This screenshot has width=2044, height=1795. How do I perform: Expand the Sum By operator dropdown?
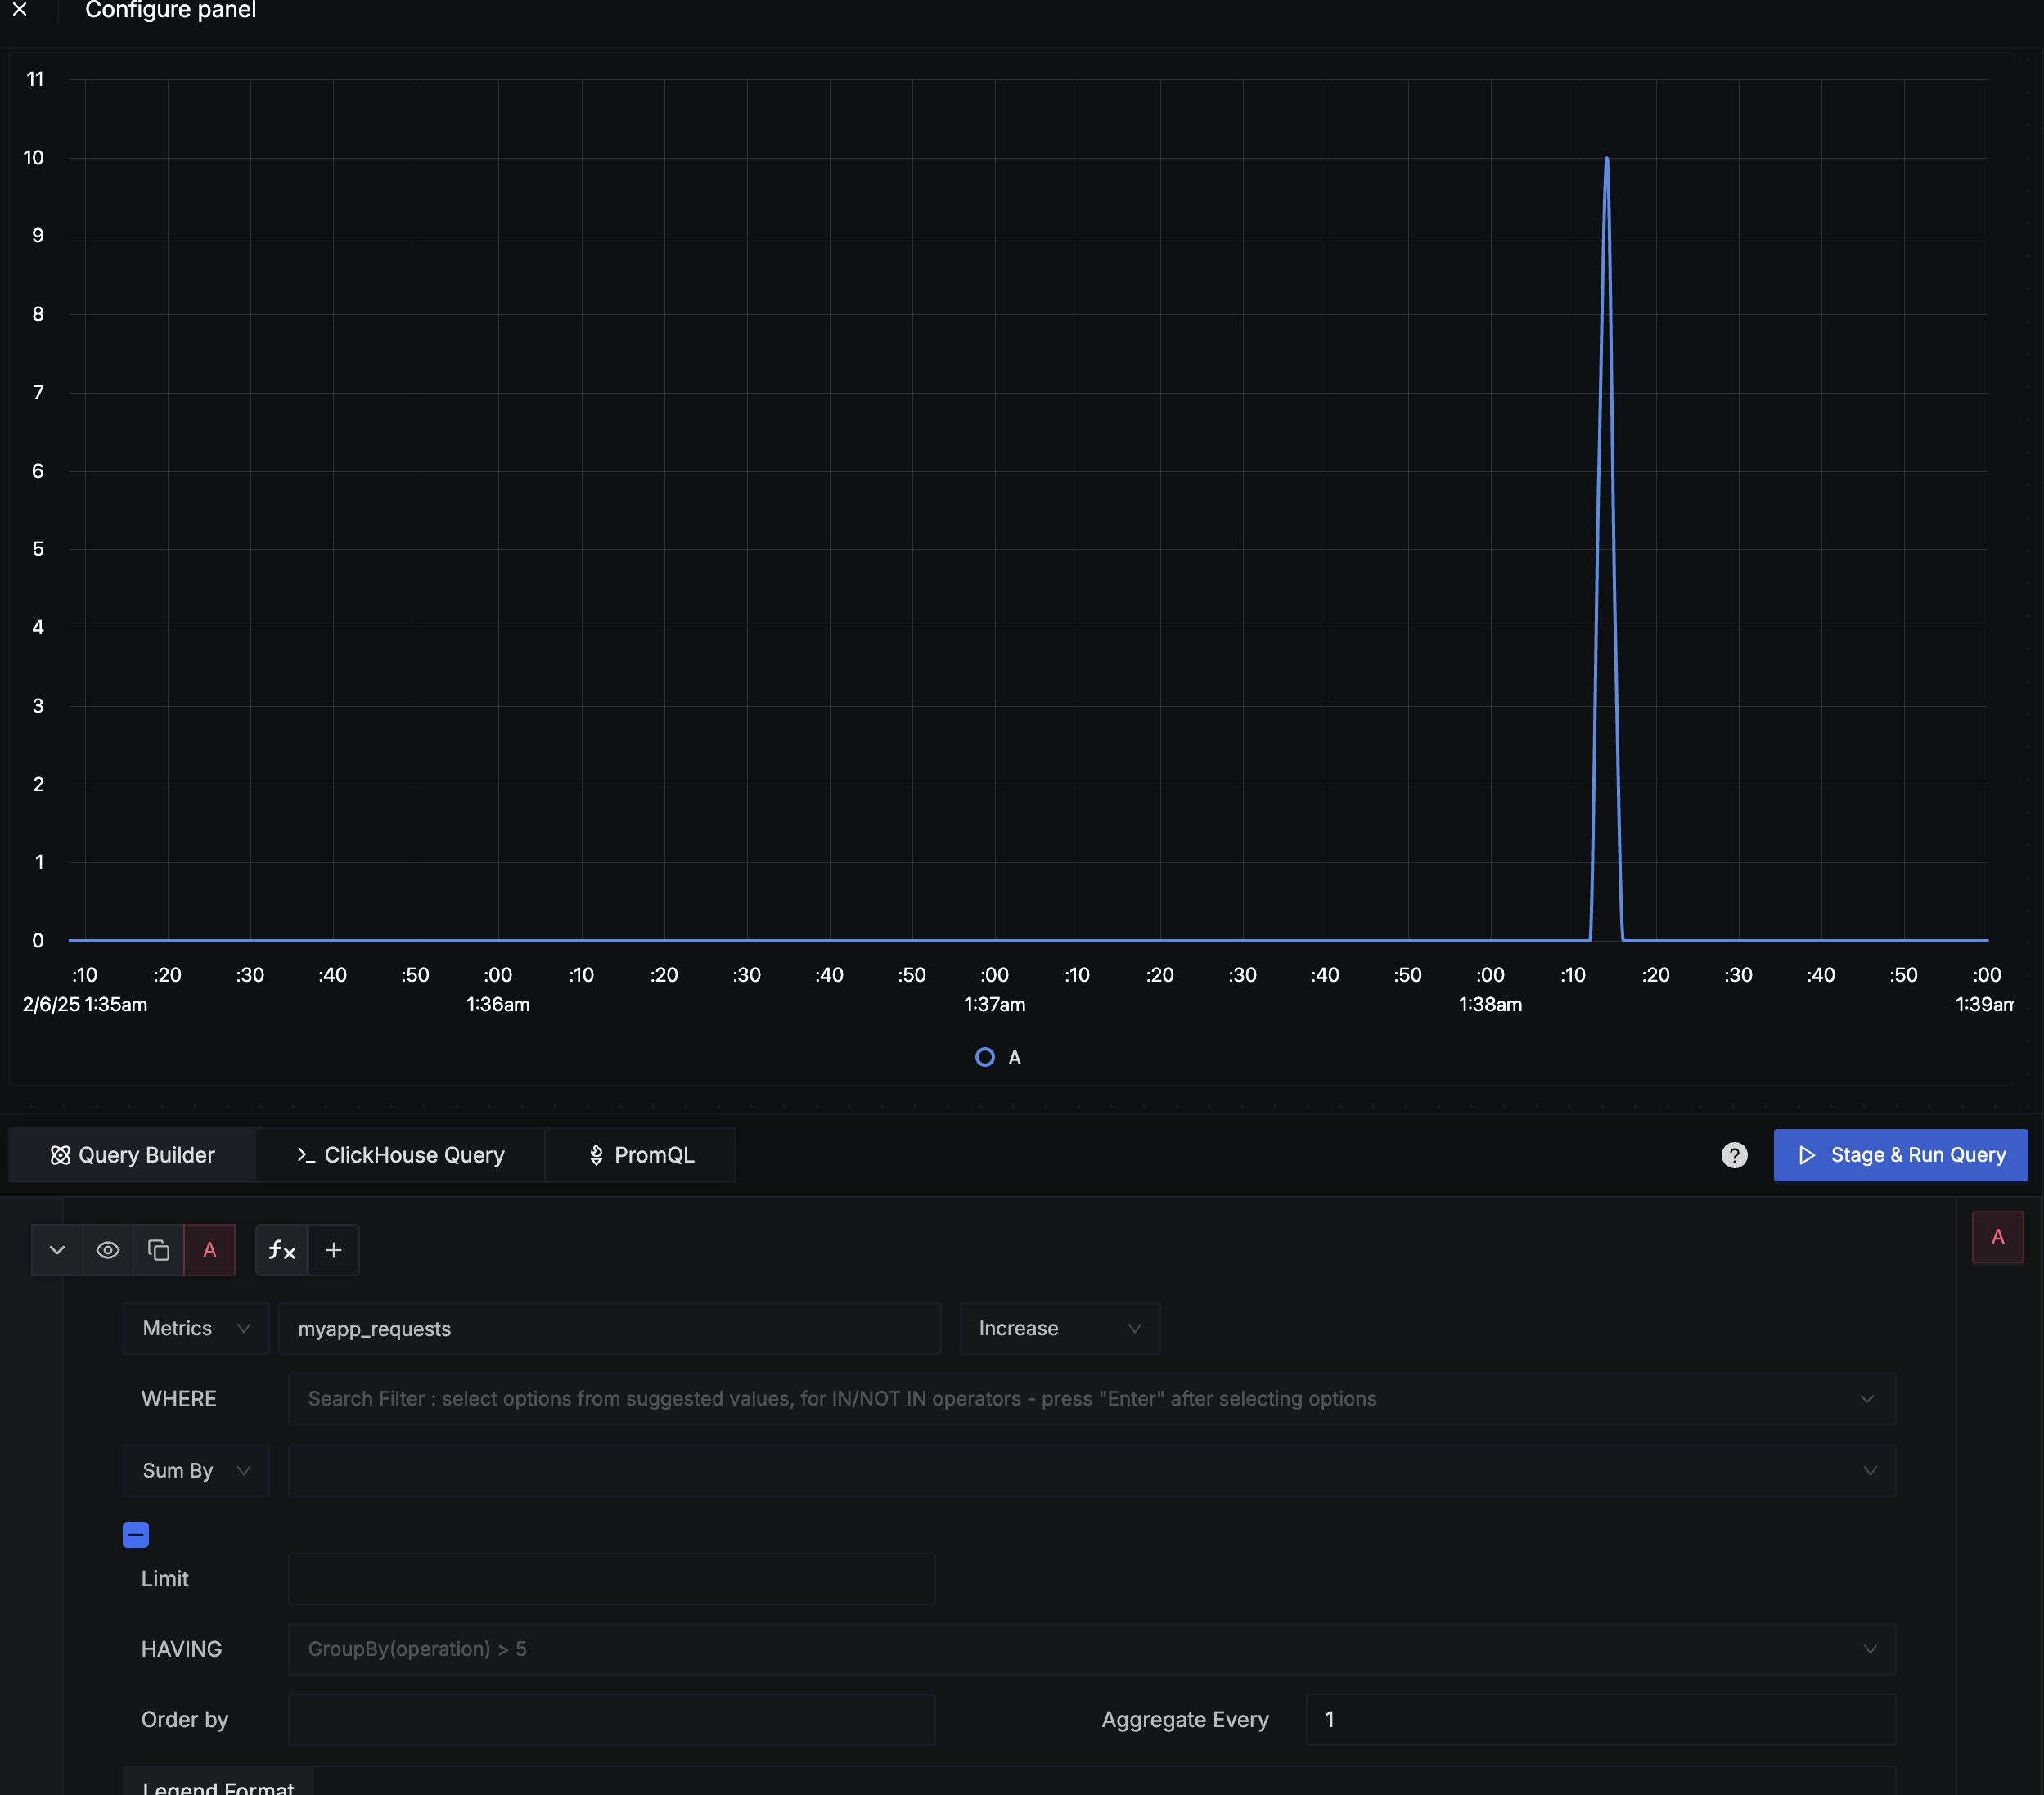tap(196, 1471)
